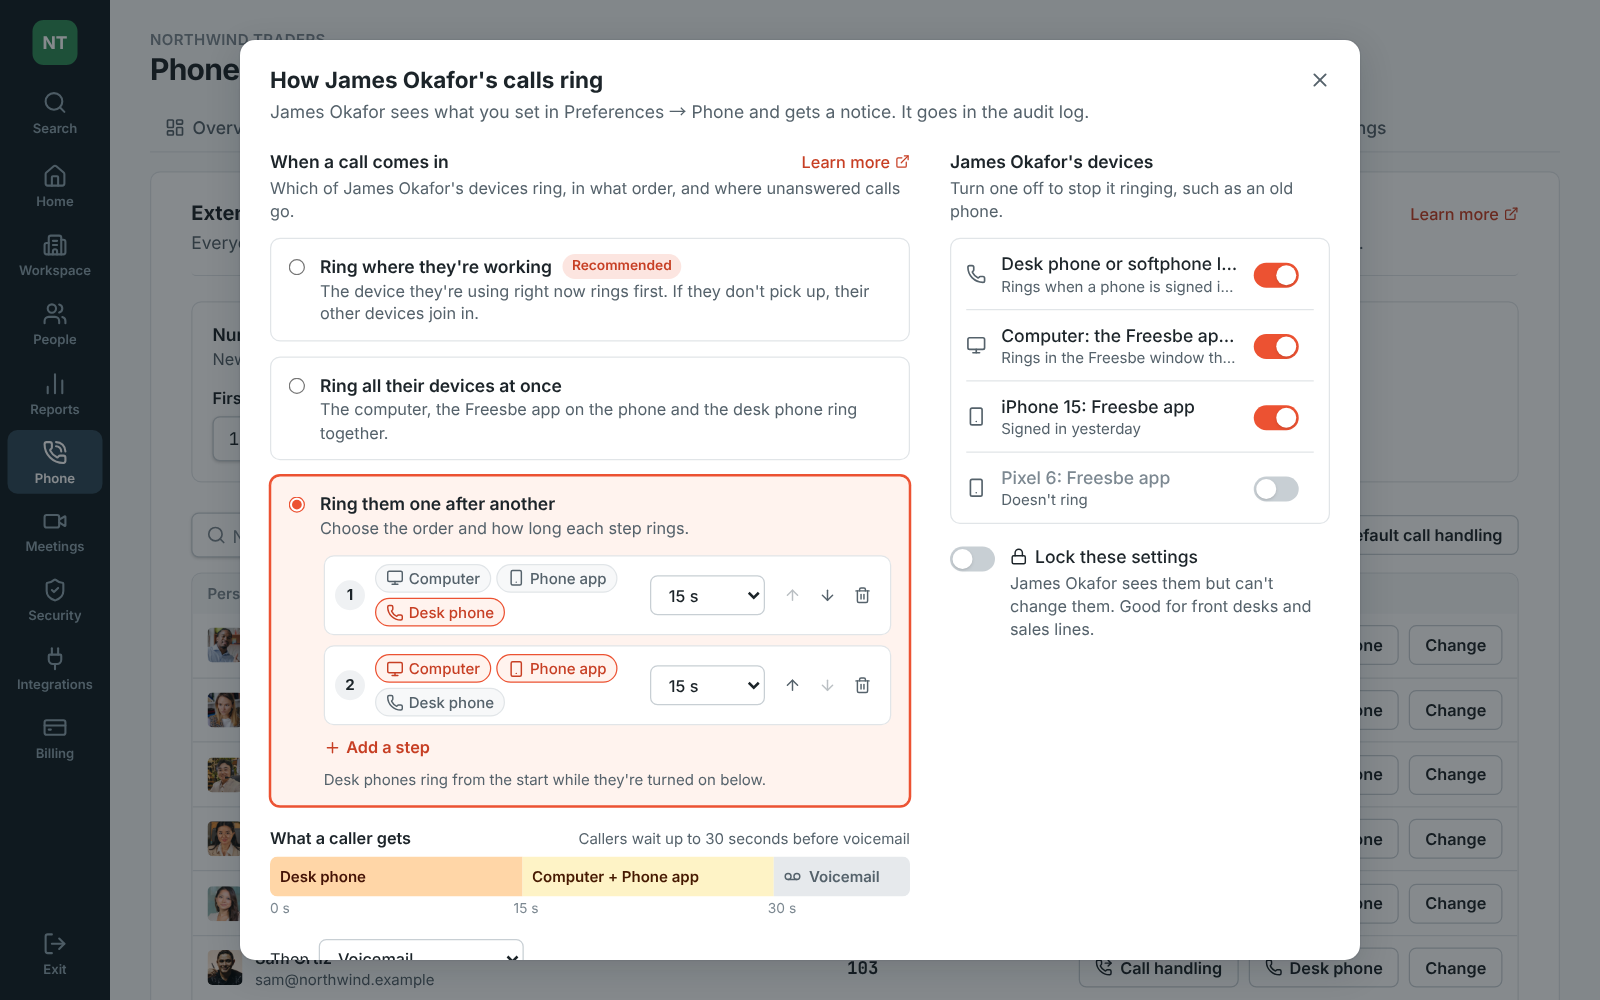
Task: Toggle Computer chip in step 2
Action: click(433, 668)
